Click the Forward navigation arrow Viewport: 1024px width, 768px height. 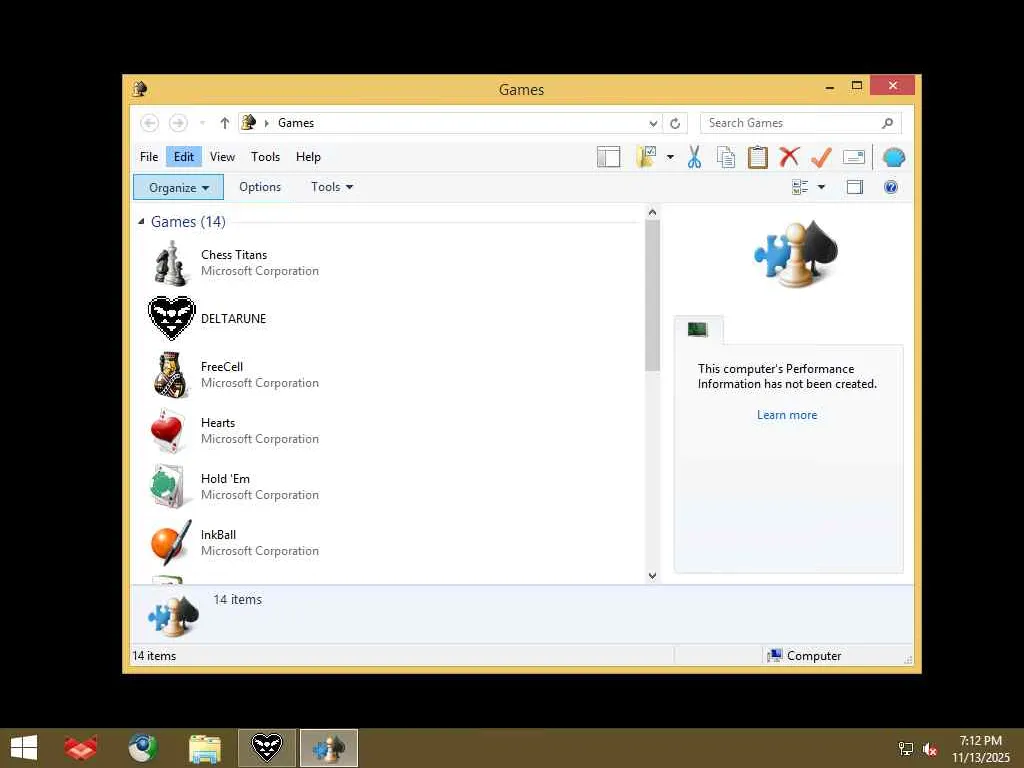pos(178,123)
